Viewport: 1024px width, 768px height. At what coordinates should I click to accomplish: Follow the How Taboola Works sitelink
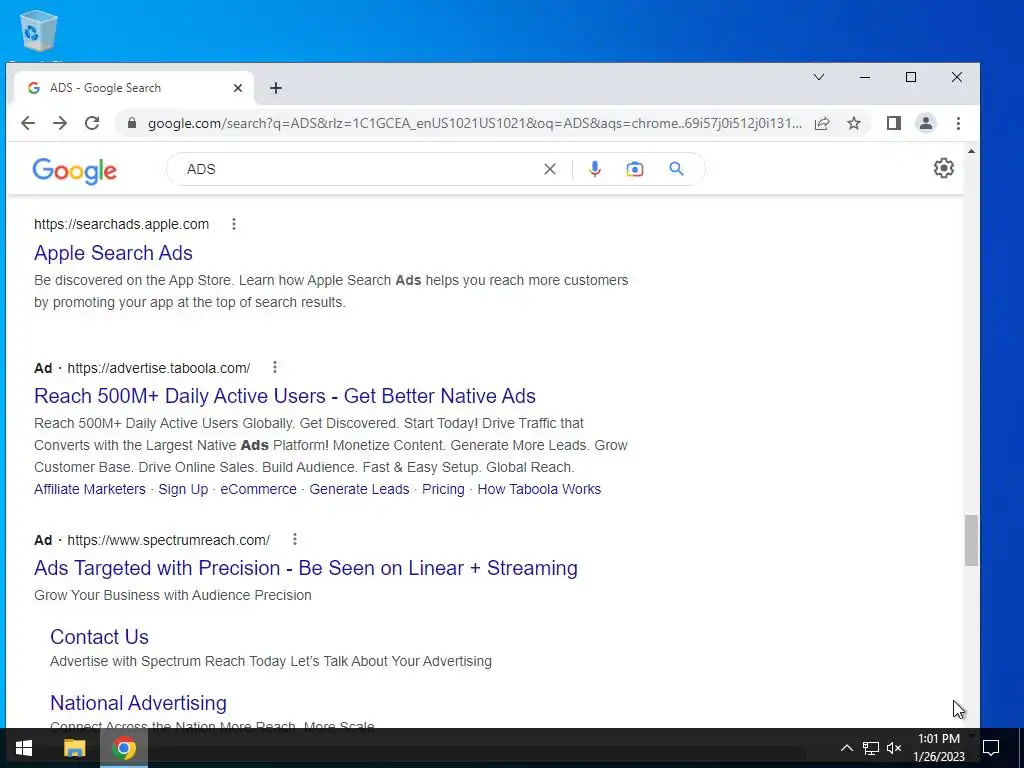point(539,489)
